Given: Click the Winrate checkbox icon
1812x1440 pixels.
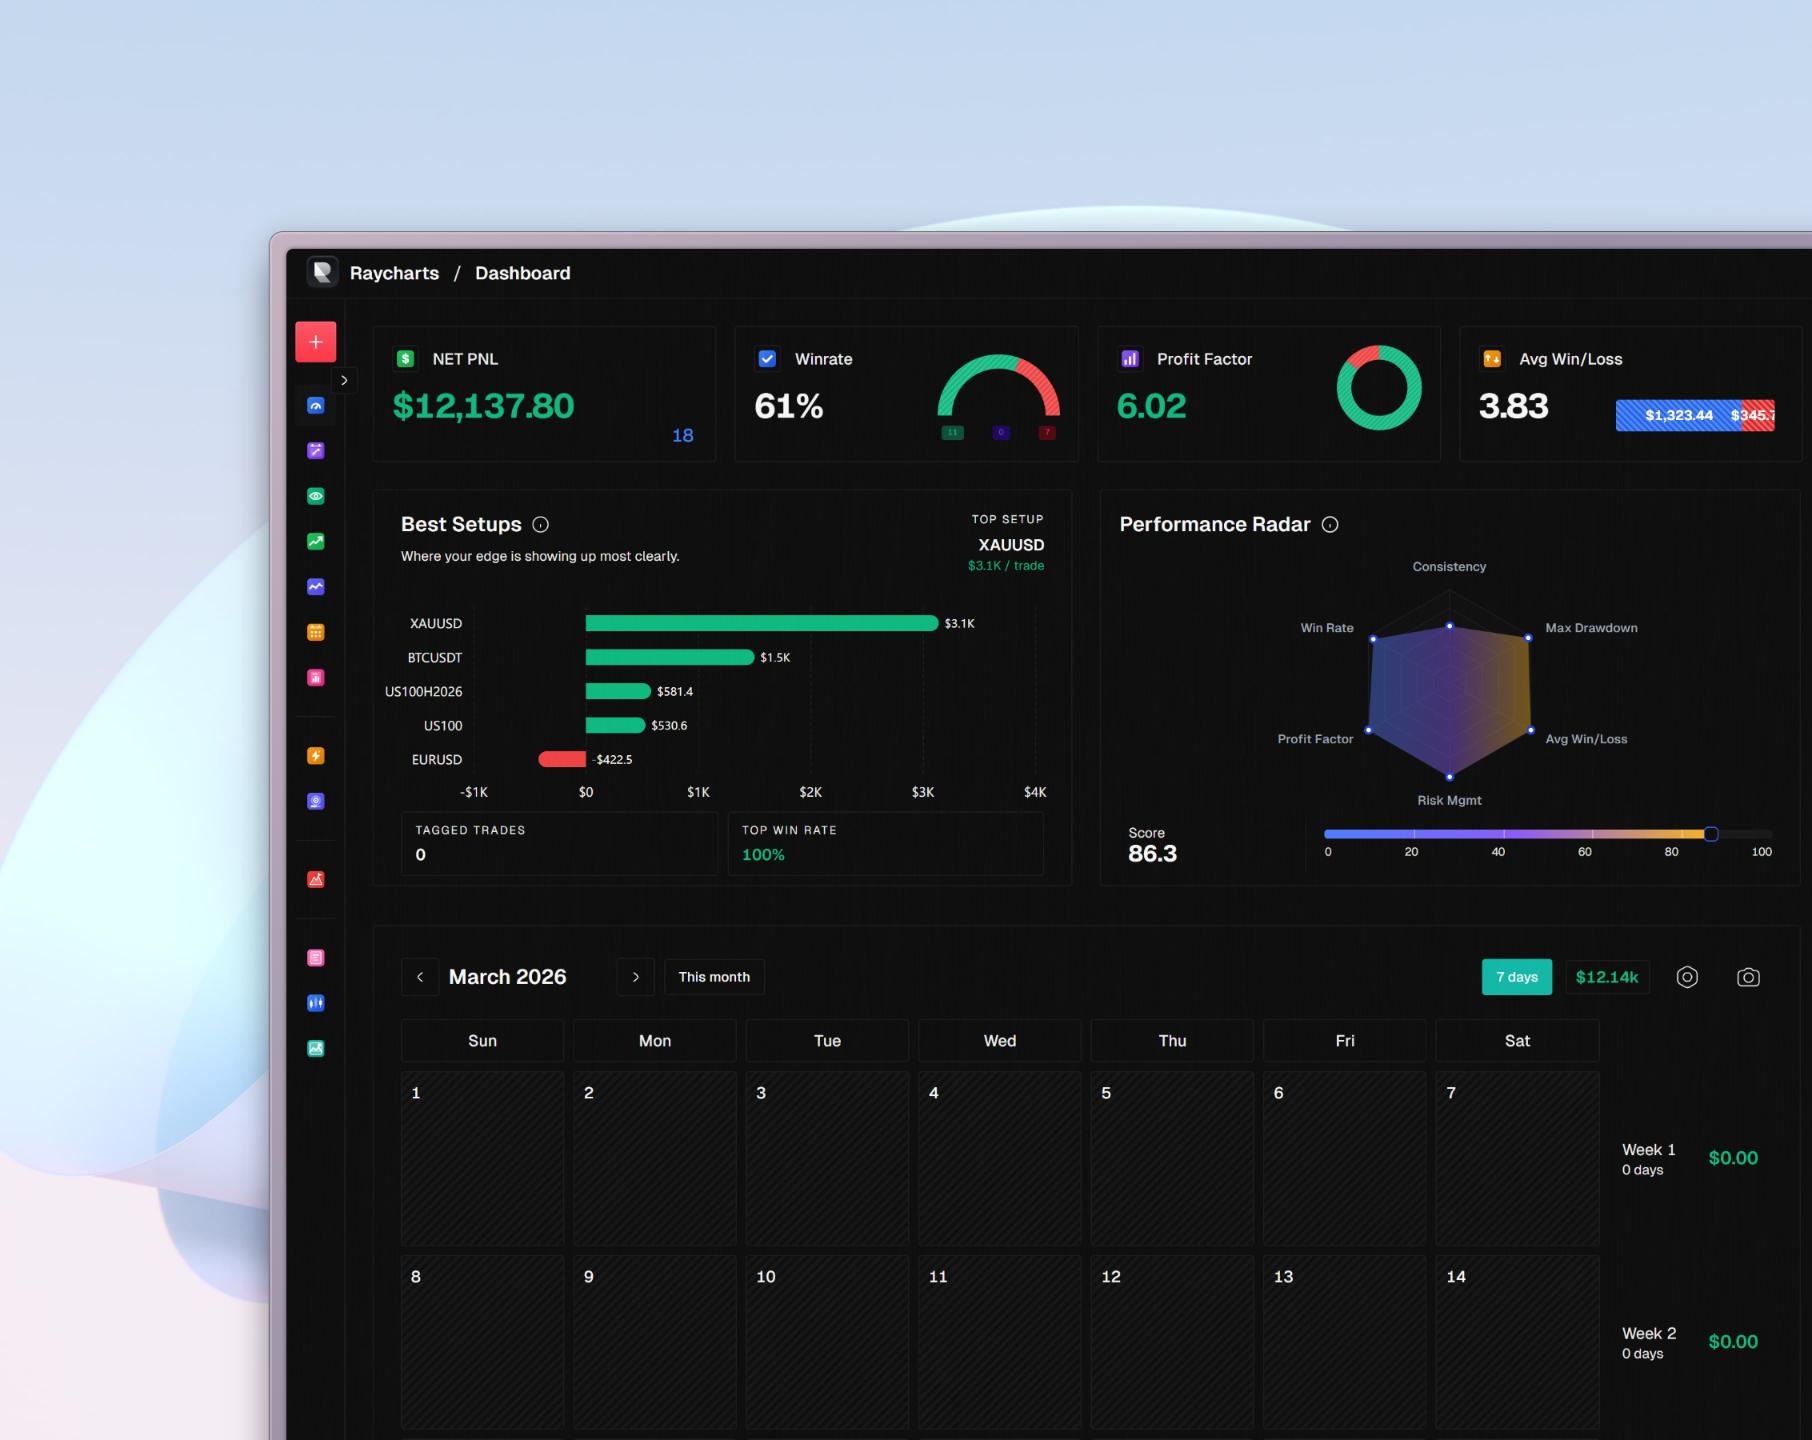Looking at the screenshot, I should [x=767, y=359].
